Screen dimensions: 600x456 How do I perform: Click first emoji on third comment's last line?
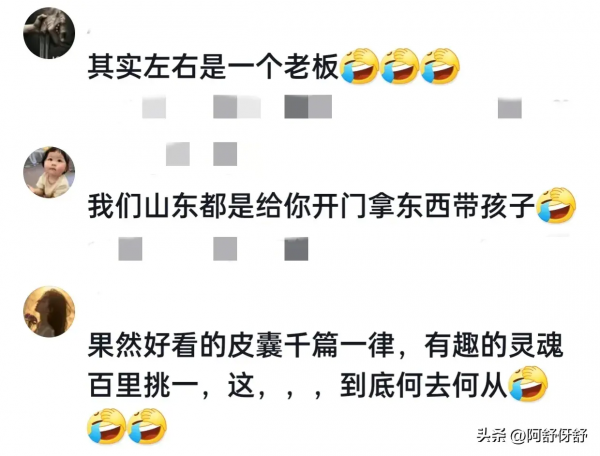106,426
